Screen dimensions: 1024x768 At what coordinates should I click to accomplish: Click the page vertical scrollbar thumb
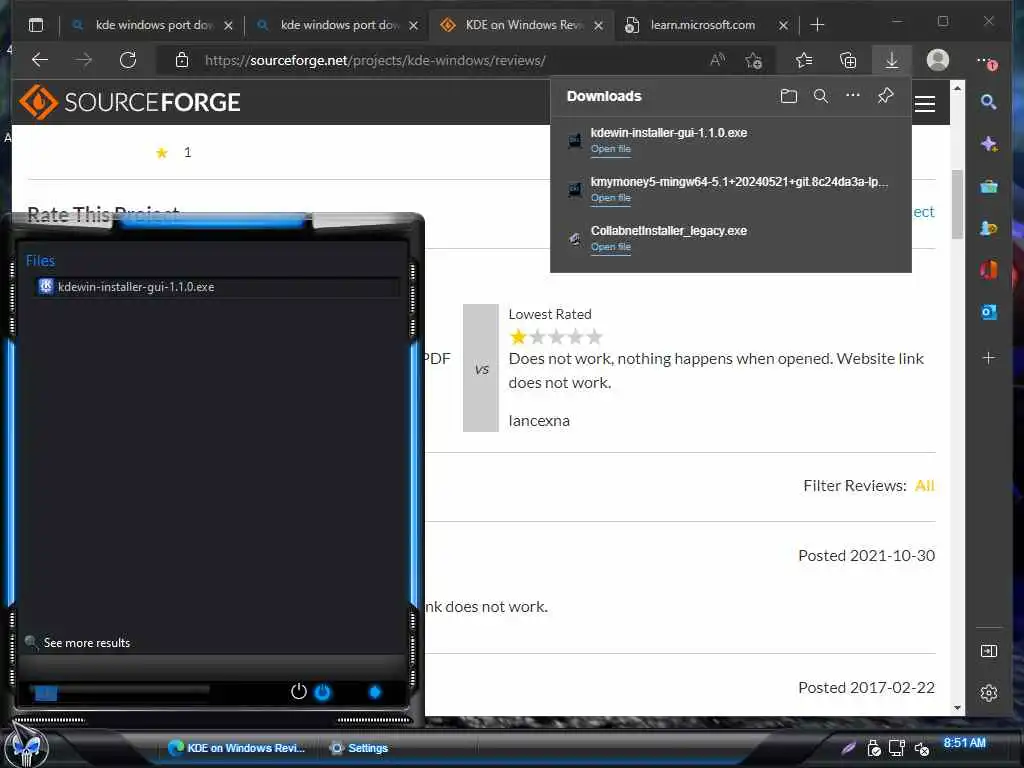coord(957,204)
